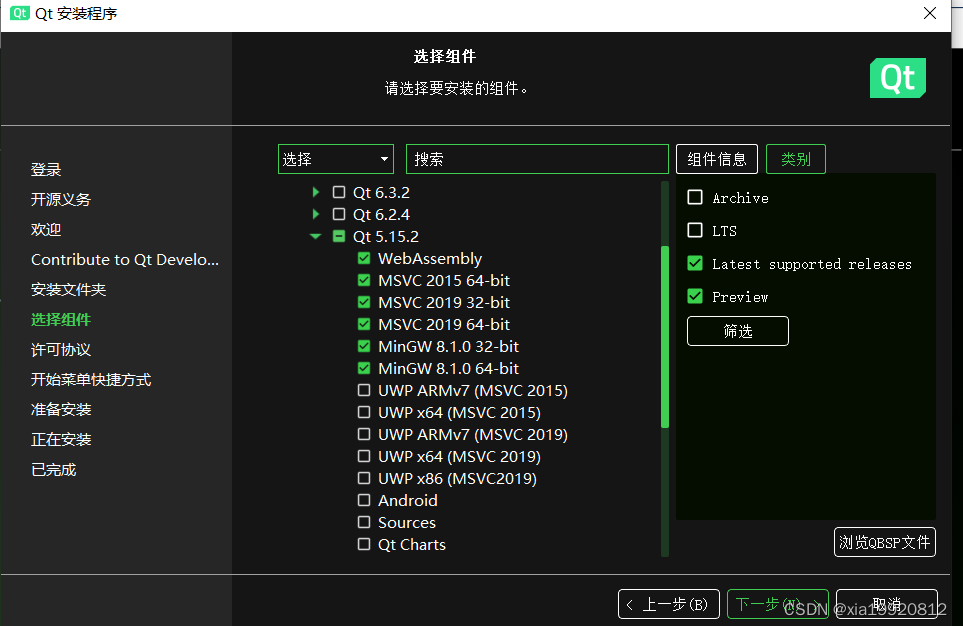Screen dimensions: 963x626
Task: Uncheck MSVC 2019 32-bit
Action: (x=364, y=302)
